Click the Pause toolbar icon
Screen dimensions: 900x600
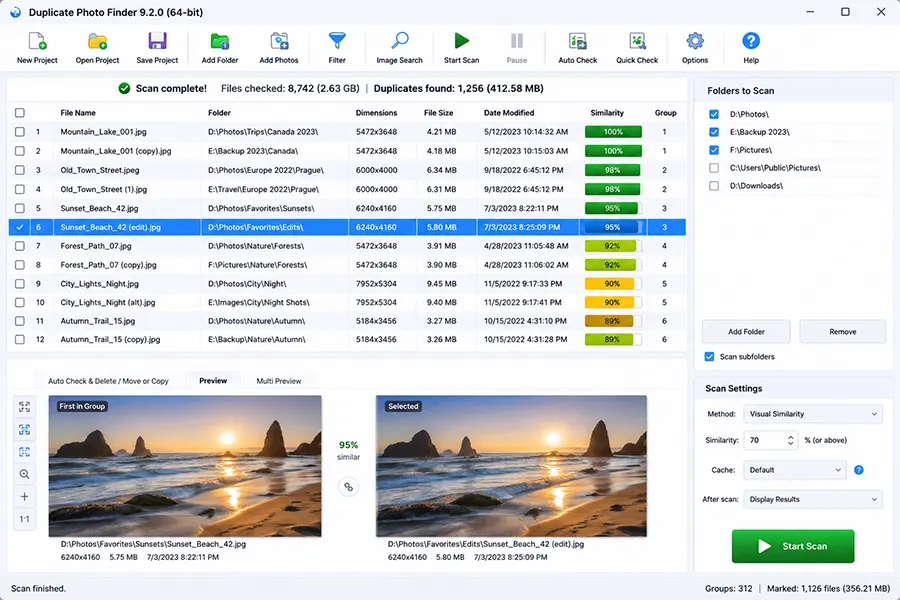517,41
